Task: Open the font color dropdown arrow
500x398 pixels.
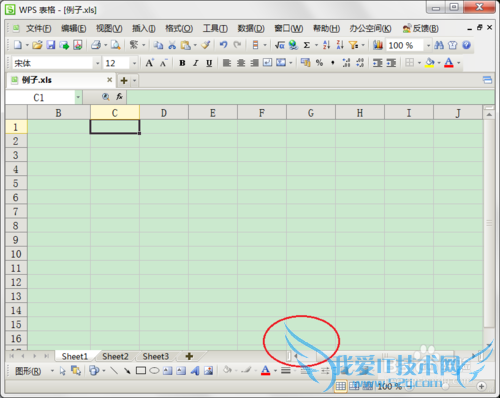Action: coord(459,63)
